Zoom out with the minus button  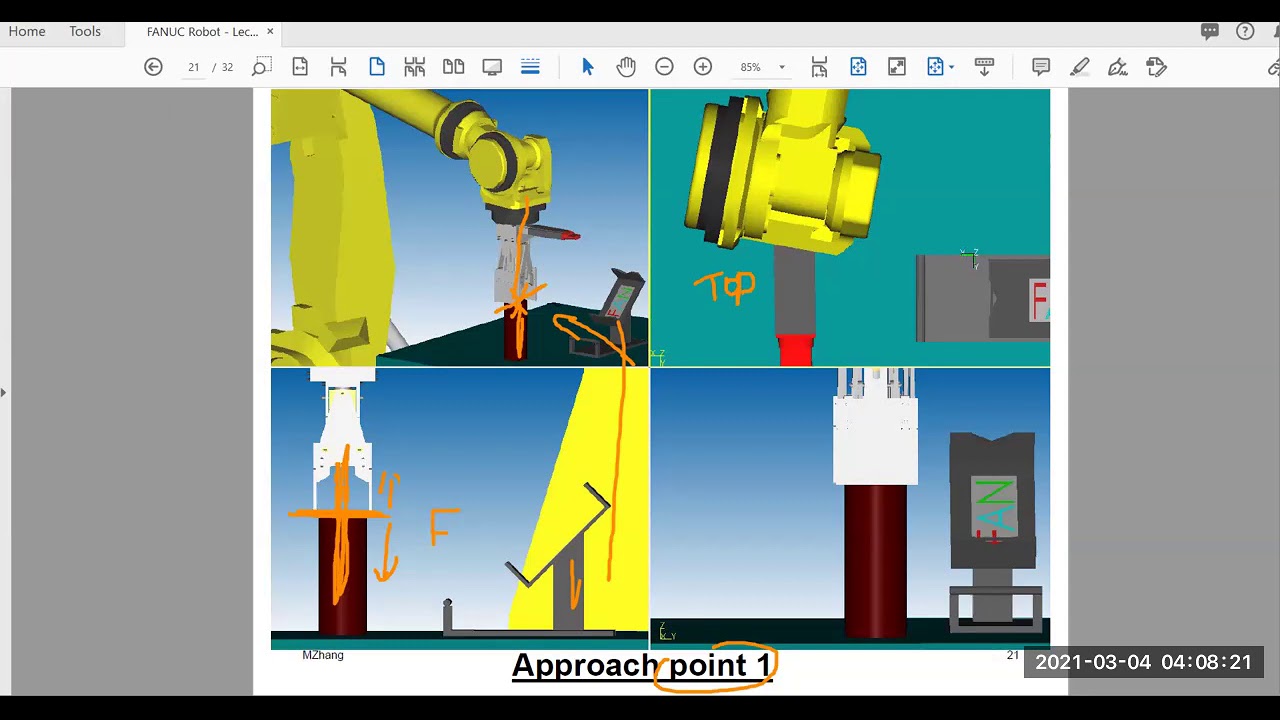coord(664,67)
